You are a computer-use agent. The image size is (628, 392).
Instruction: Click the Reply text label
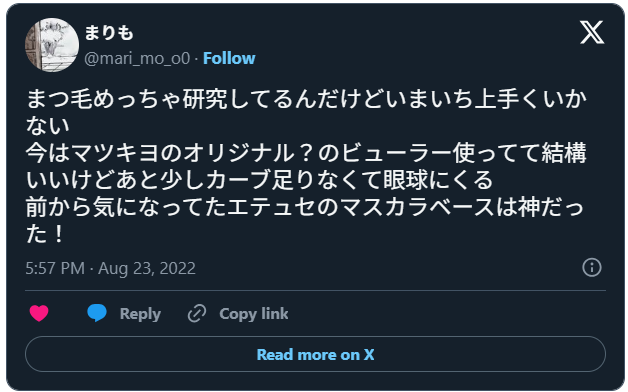click(140, 314)
